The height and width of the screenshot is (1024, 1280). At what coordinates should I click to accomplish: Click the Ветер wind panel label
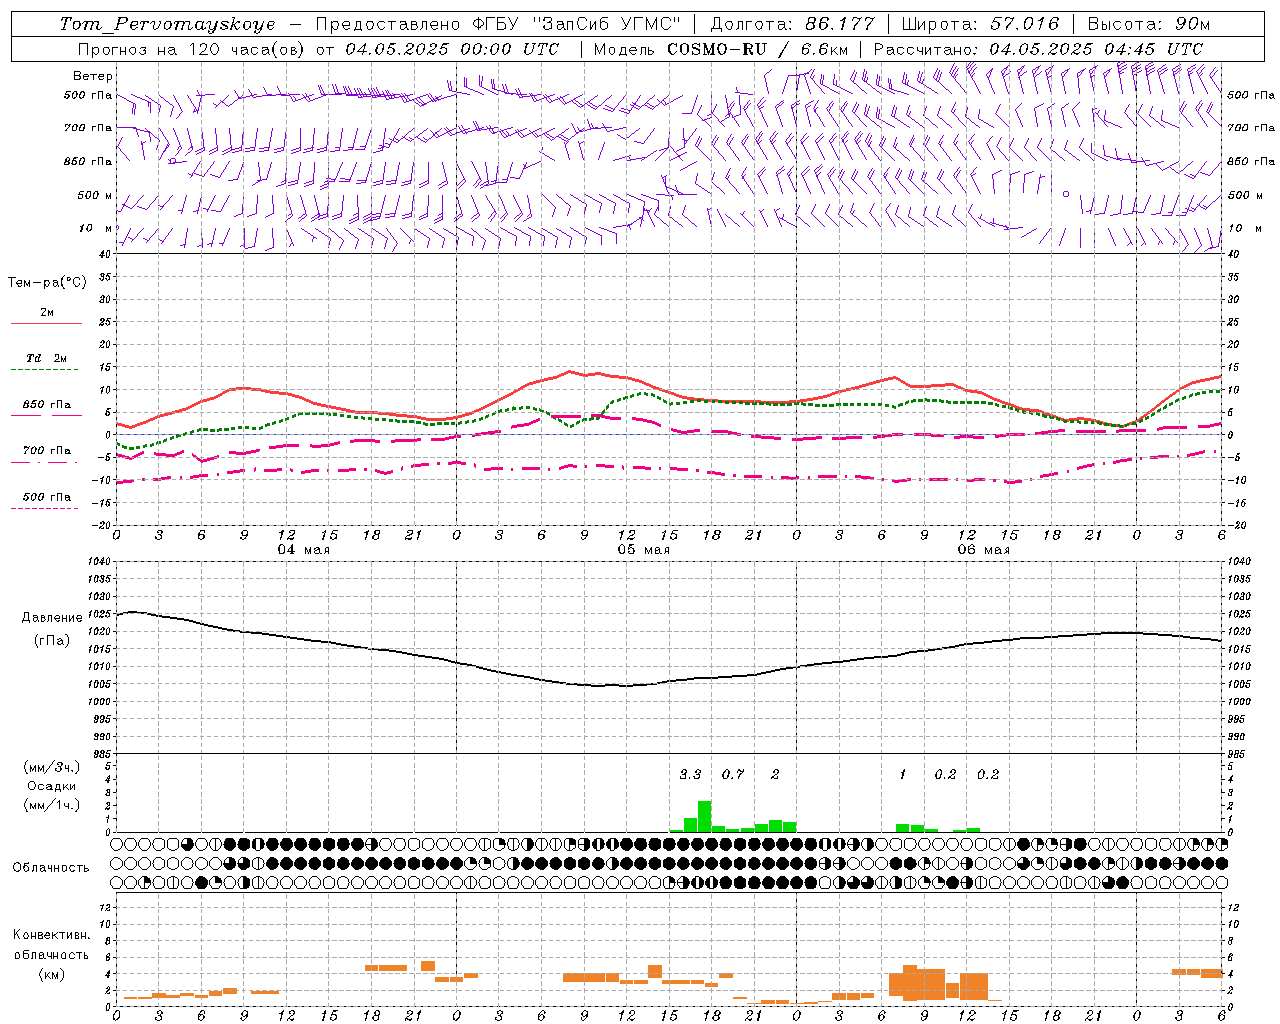[x=93, y=76]
